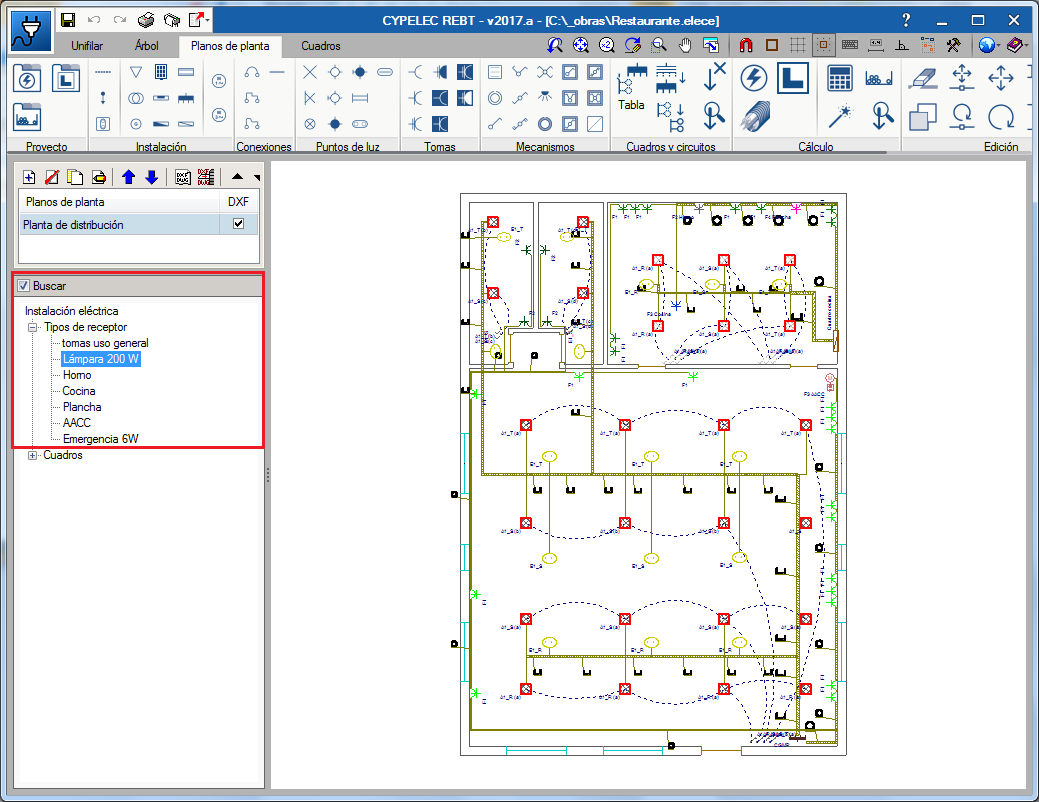Expand the Cuadros tree node
Screen dimensions: 1039x802
pos(32,455)
